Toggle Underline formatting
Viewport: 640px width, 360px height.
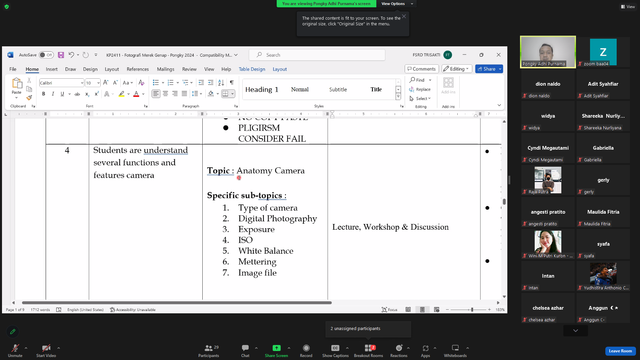tap(62, 94)
